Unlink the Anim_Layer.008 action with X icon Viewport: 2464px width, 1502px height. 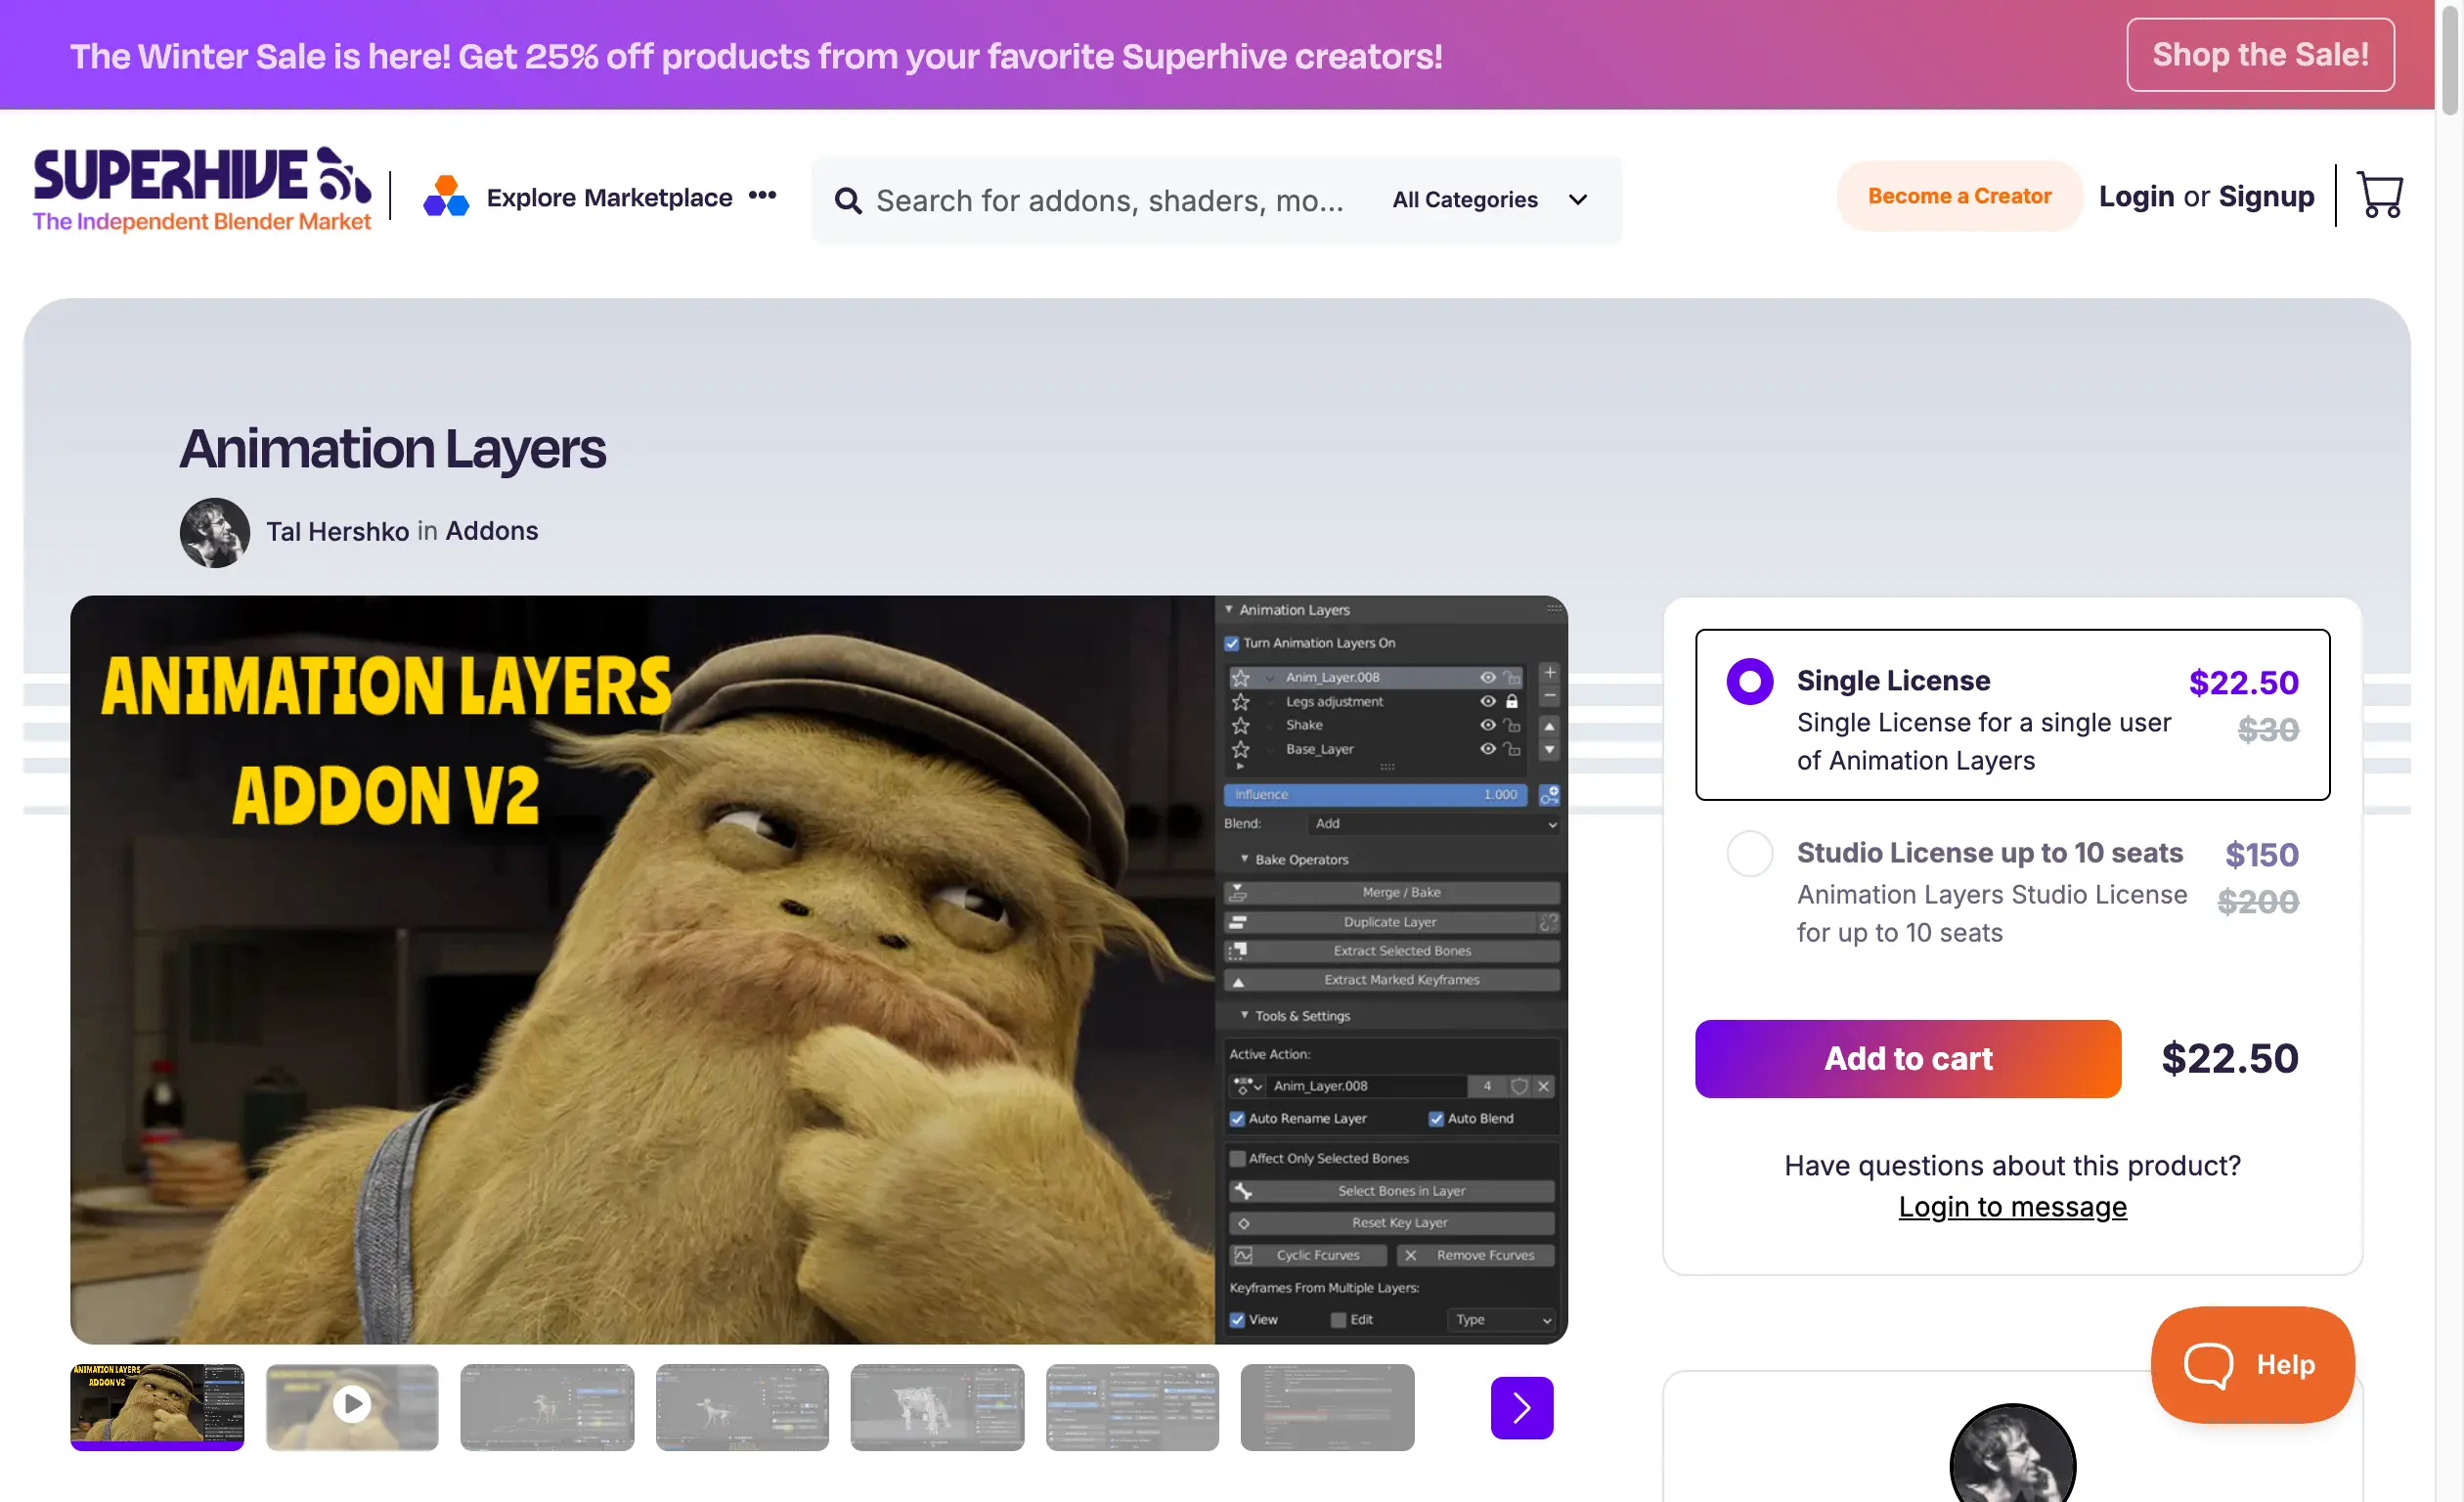point(1544,1087)
